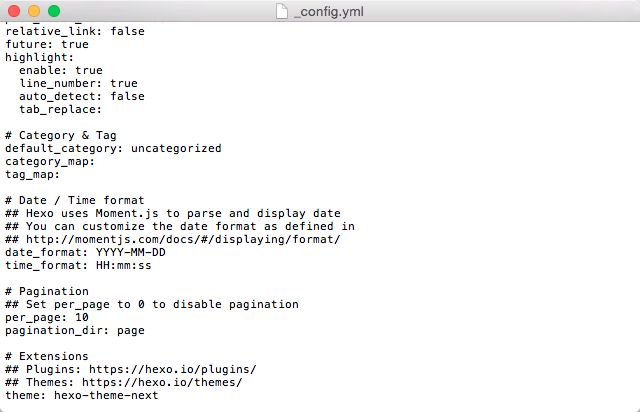This screenshot has width=640, height=412.
Task: Click the yellow minimize window button
Action: 34,11
